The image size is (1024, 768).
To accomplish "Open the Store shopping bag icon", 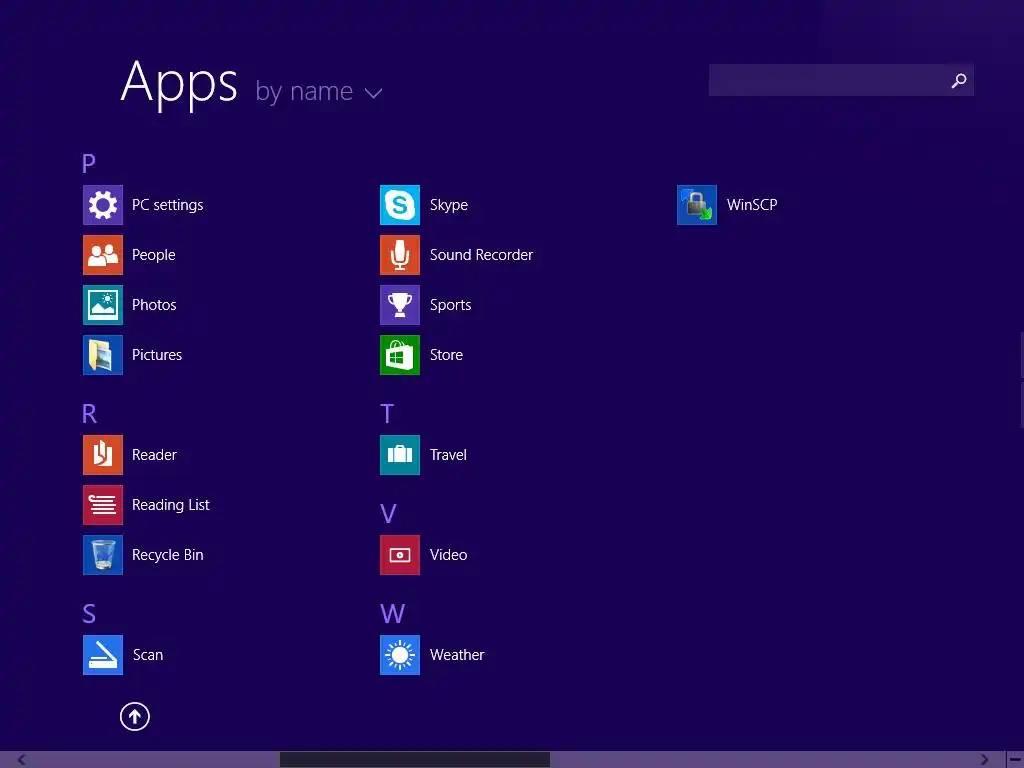I will click(x=400, y=355).
